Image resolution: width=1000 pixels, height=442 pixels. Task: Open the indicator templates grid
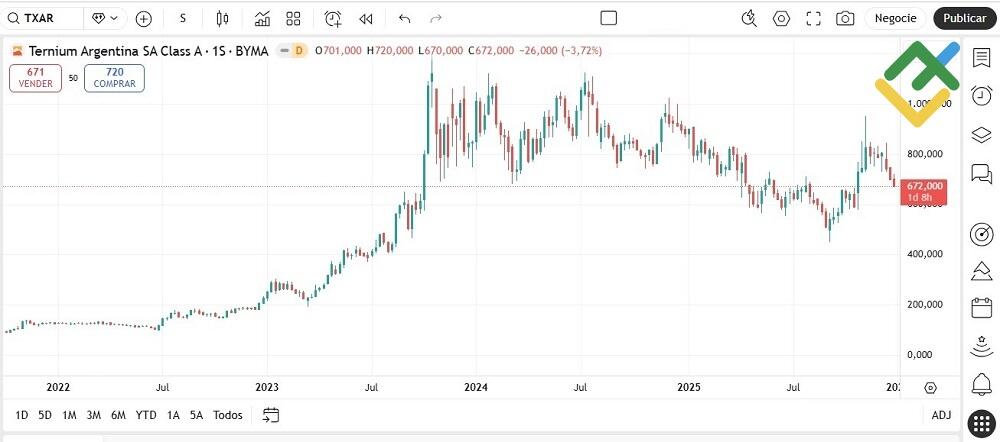tap(293, 18)
